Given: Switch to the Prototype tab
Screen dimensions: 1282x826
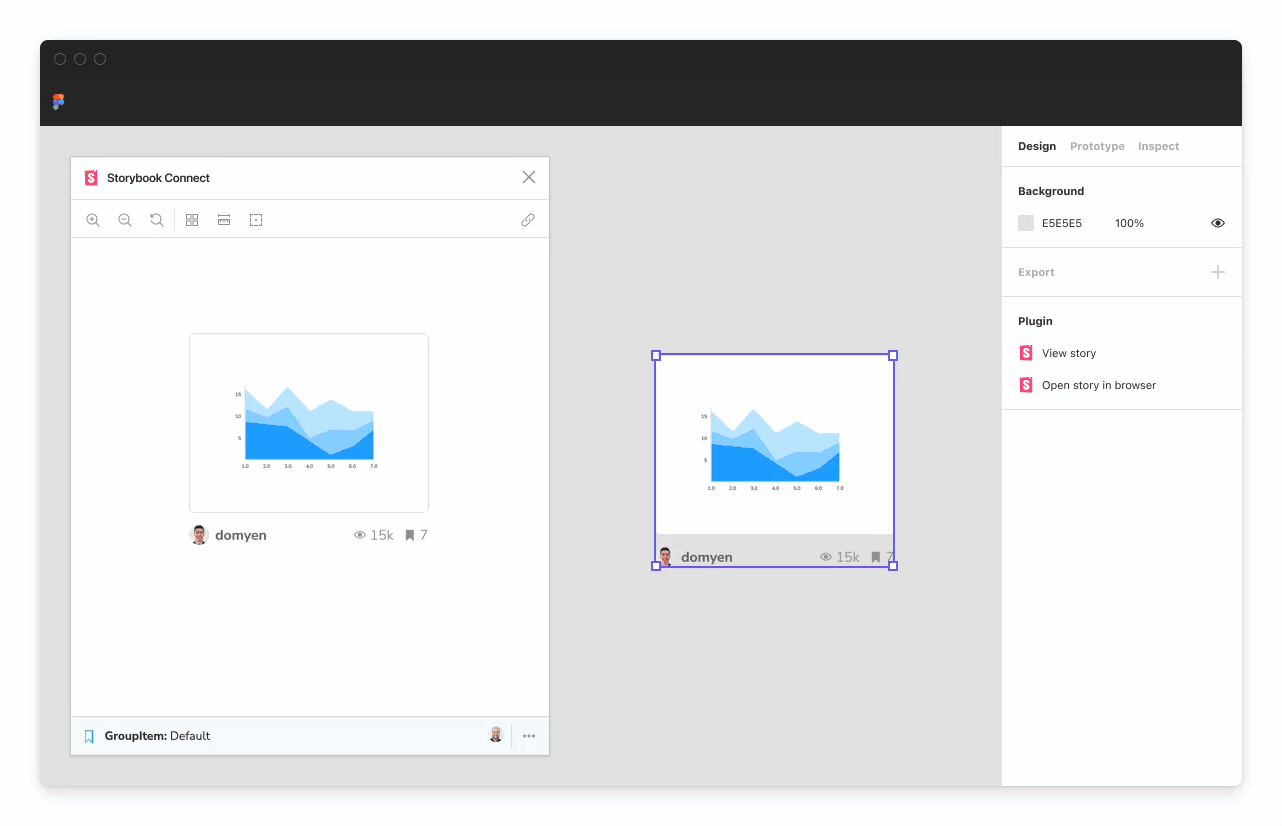Looking at the screenshot, I should tap(1096, 146).
